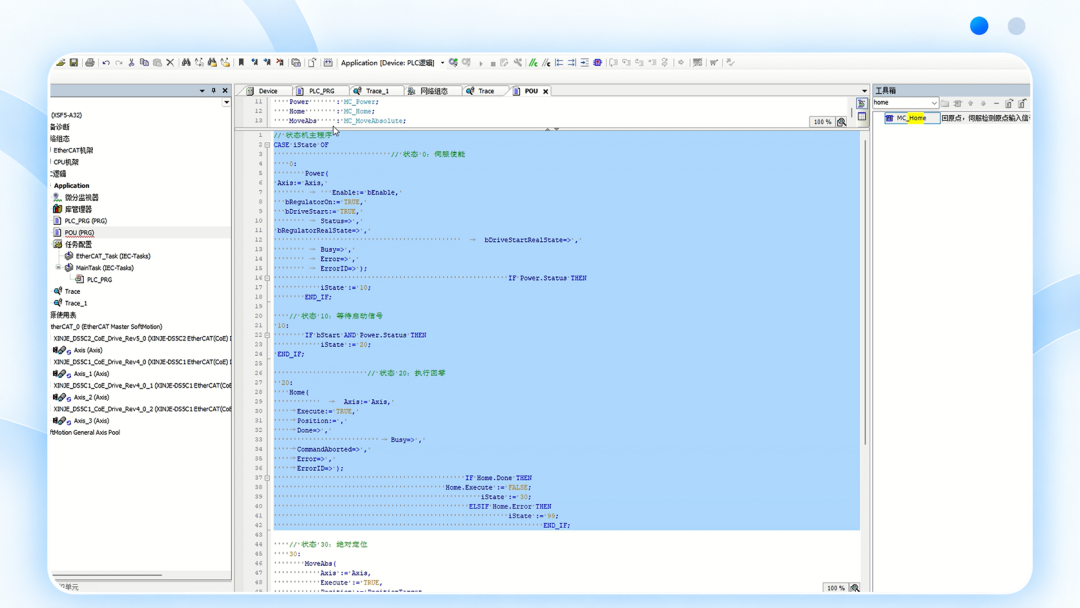Open the device tree view dropdown
The width and height of the screenshot is (1080, 608).
click(x=226, y=103)
